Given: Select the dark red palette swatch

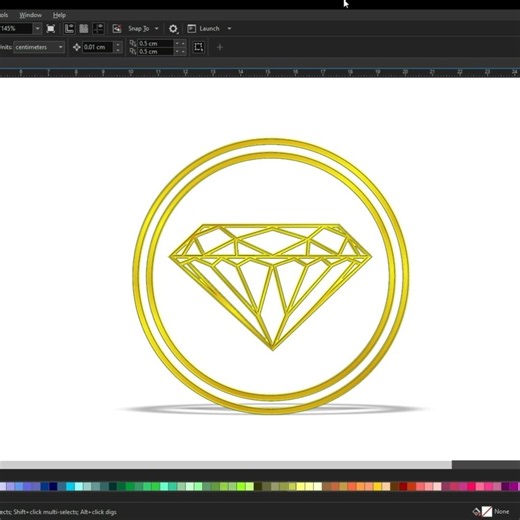Looking at the screenshot, I should (x=403, y=487).
